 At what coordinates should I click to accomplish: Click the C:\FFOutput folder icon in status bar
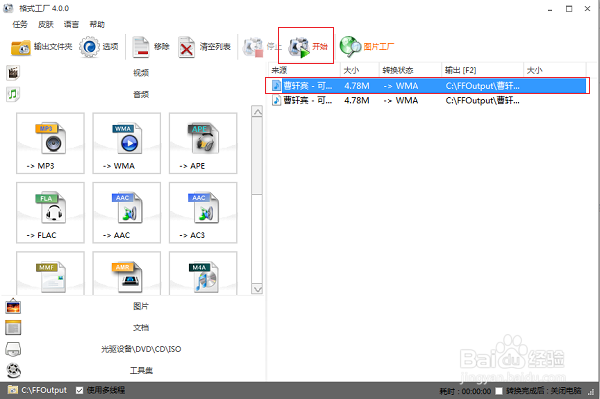pyautogui.click(x=13, y=390)
